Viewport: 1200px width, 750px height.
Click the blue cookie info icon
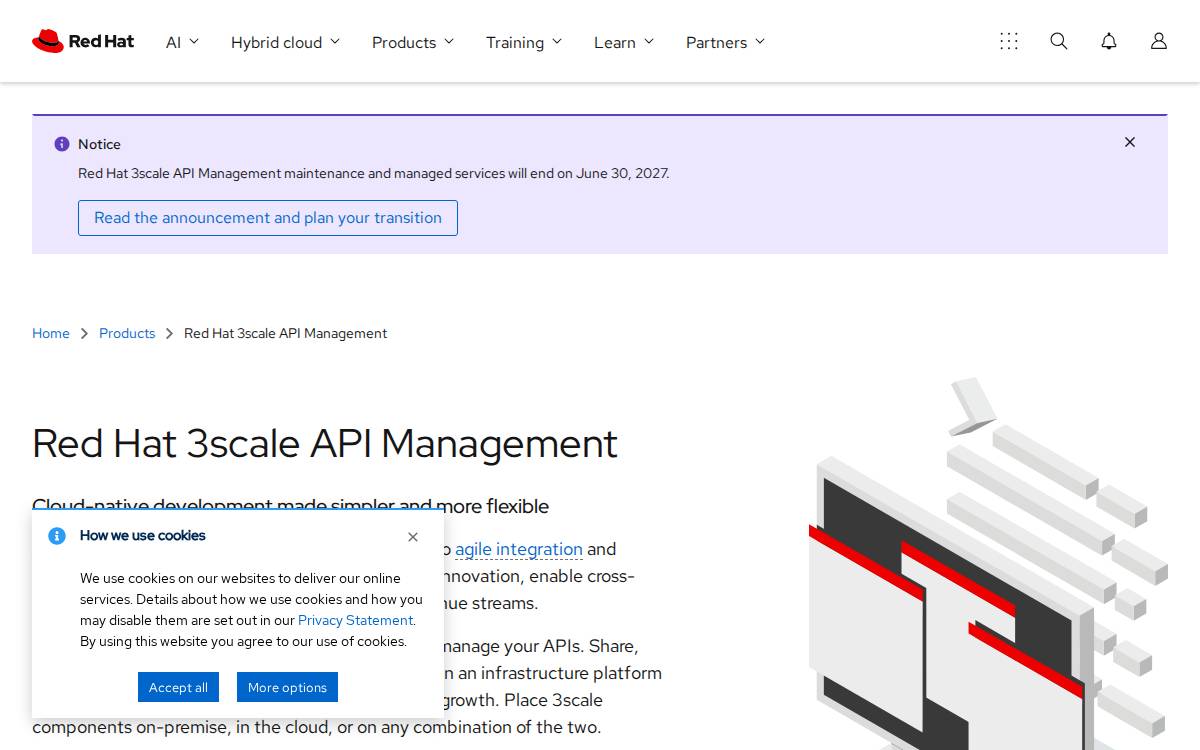(57, 536)
